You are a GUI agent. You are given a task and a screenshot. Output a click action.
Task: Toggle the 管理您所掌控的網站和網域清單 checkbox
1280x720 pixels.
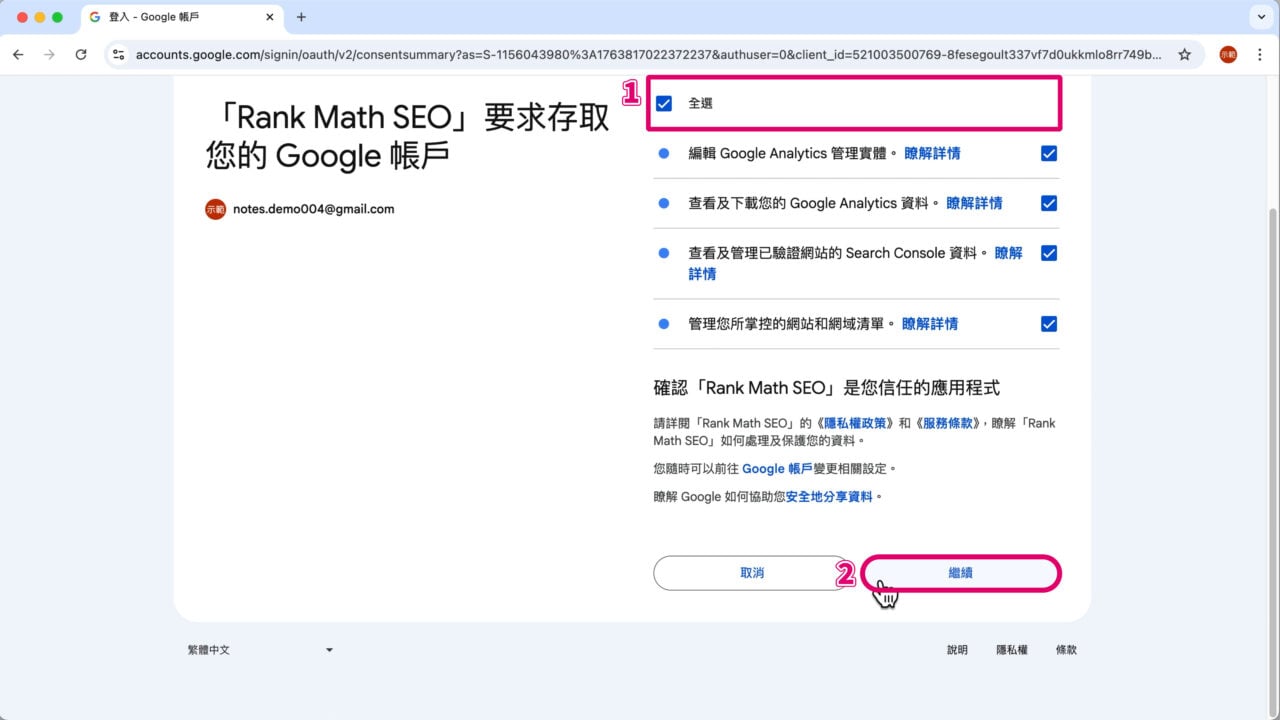click(x=1048, y=323)
